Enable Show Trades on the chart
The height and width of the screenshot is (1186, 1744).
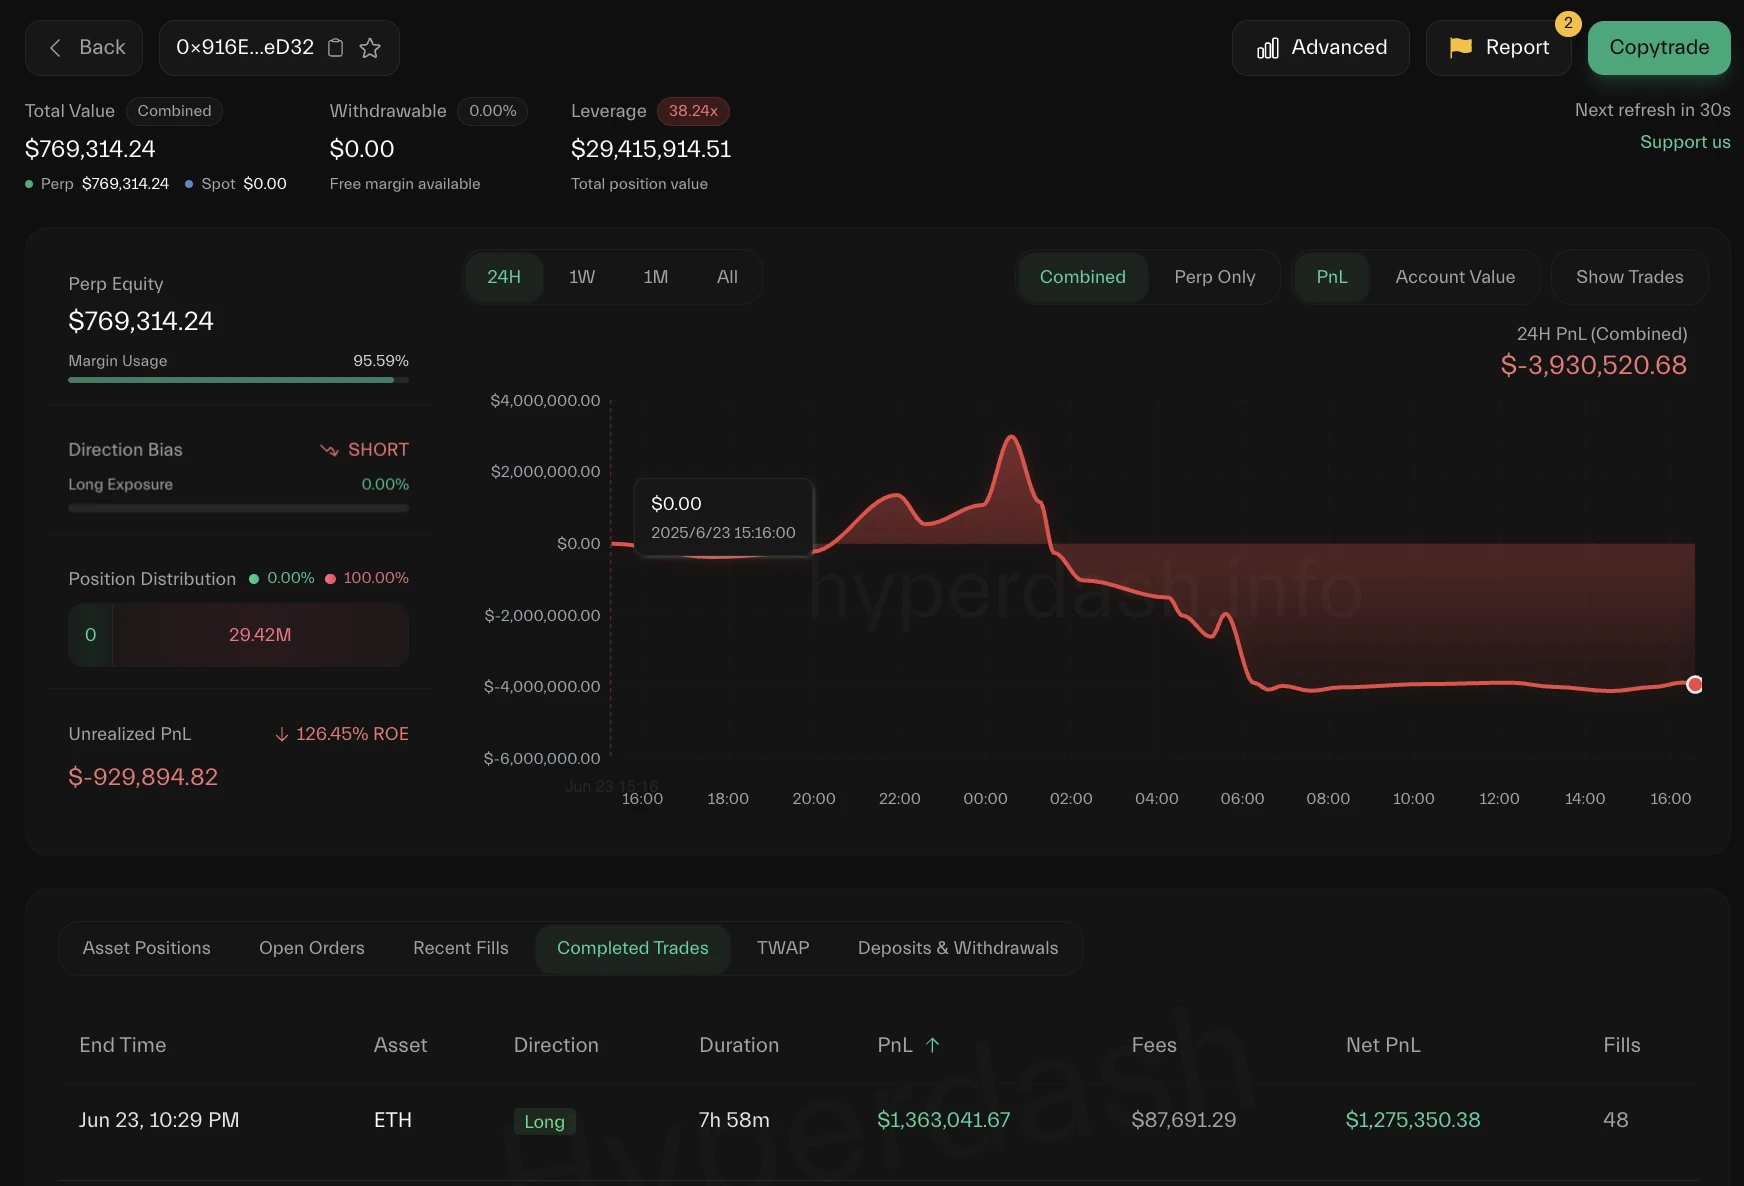[1629, 277]
